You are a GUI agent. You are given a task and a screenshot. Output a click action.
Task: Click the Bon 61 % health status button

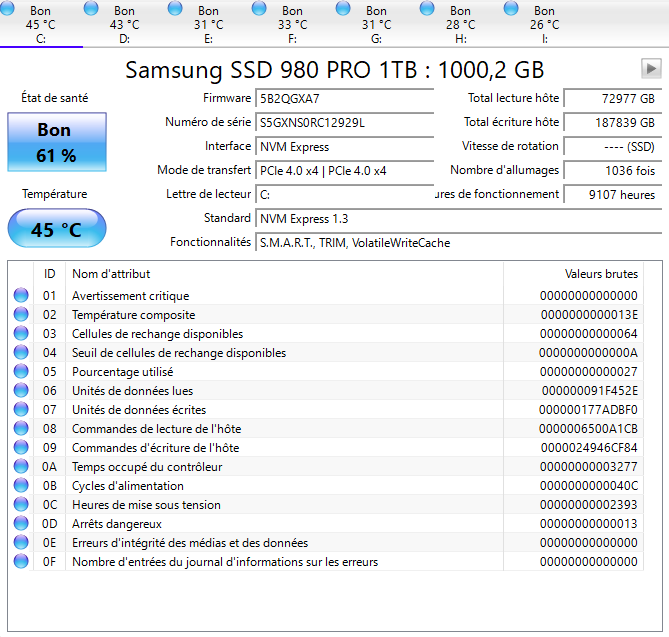(57, 142)
